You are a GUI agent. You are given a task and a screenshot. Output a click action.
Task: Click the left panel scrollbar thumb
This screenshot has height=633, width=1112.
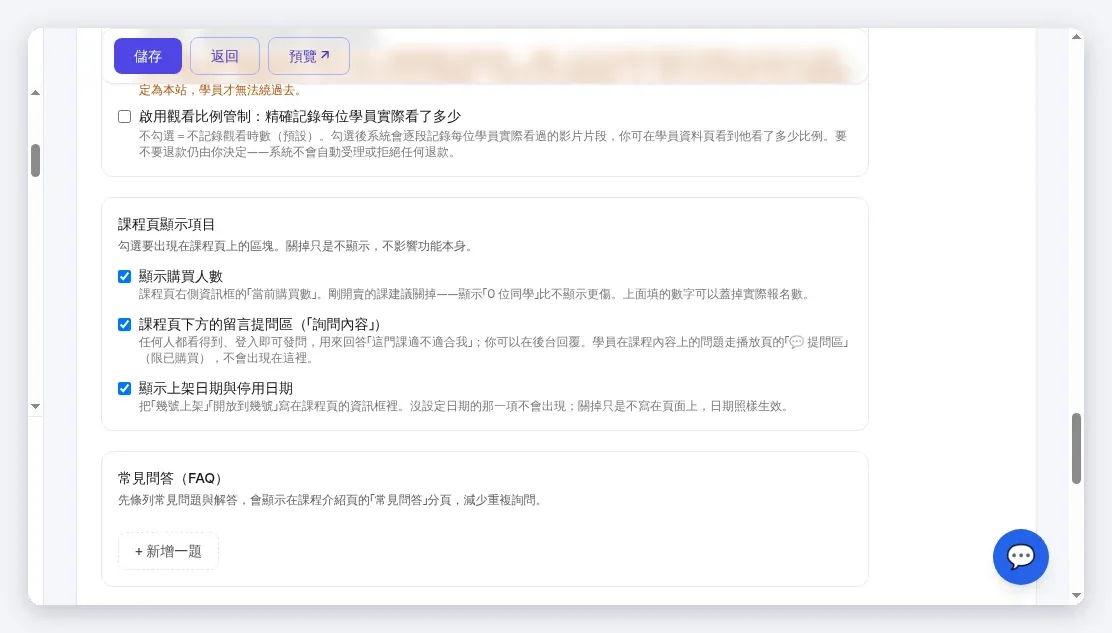(x=35, y=160)
